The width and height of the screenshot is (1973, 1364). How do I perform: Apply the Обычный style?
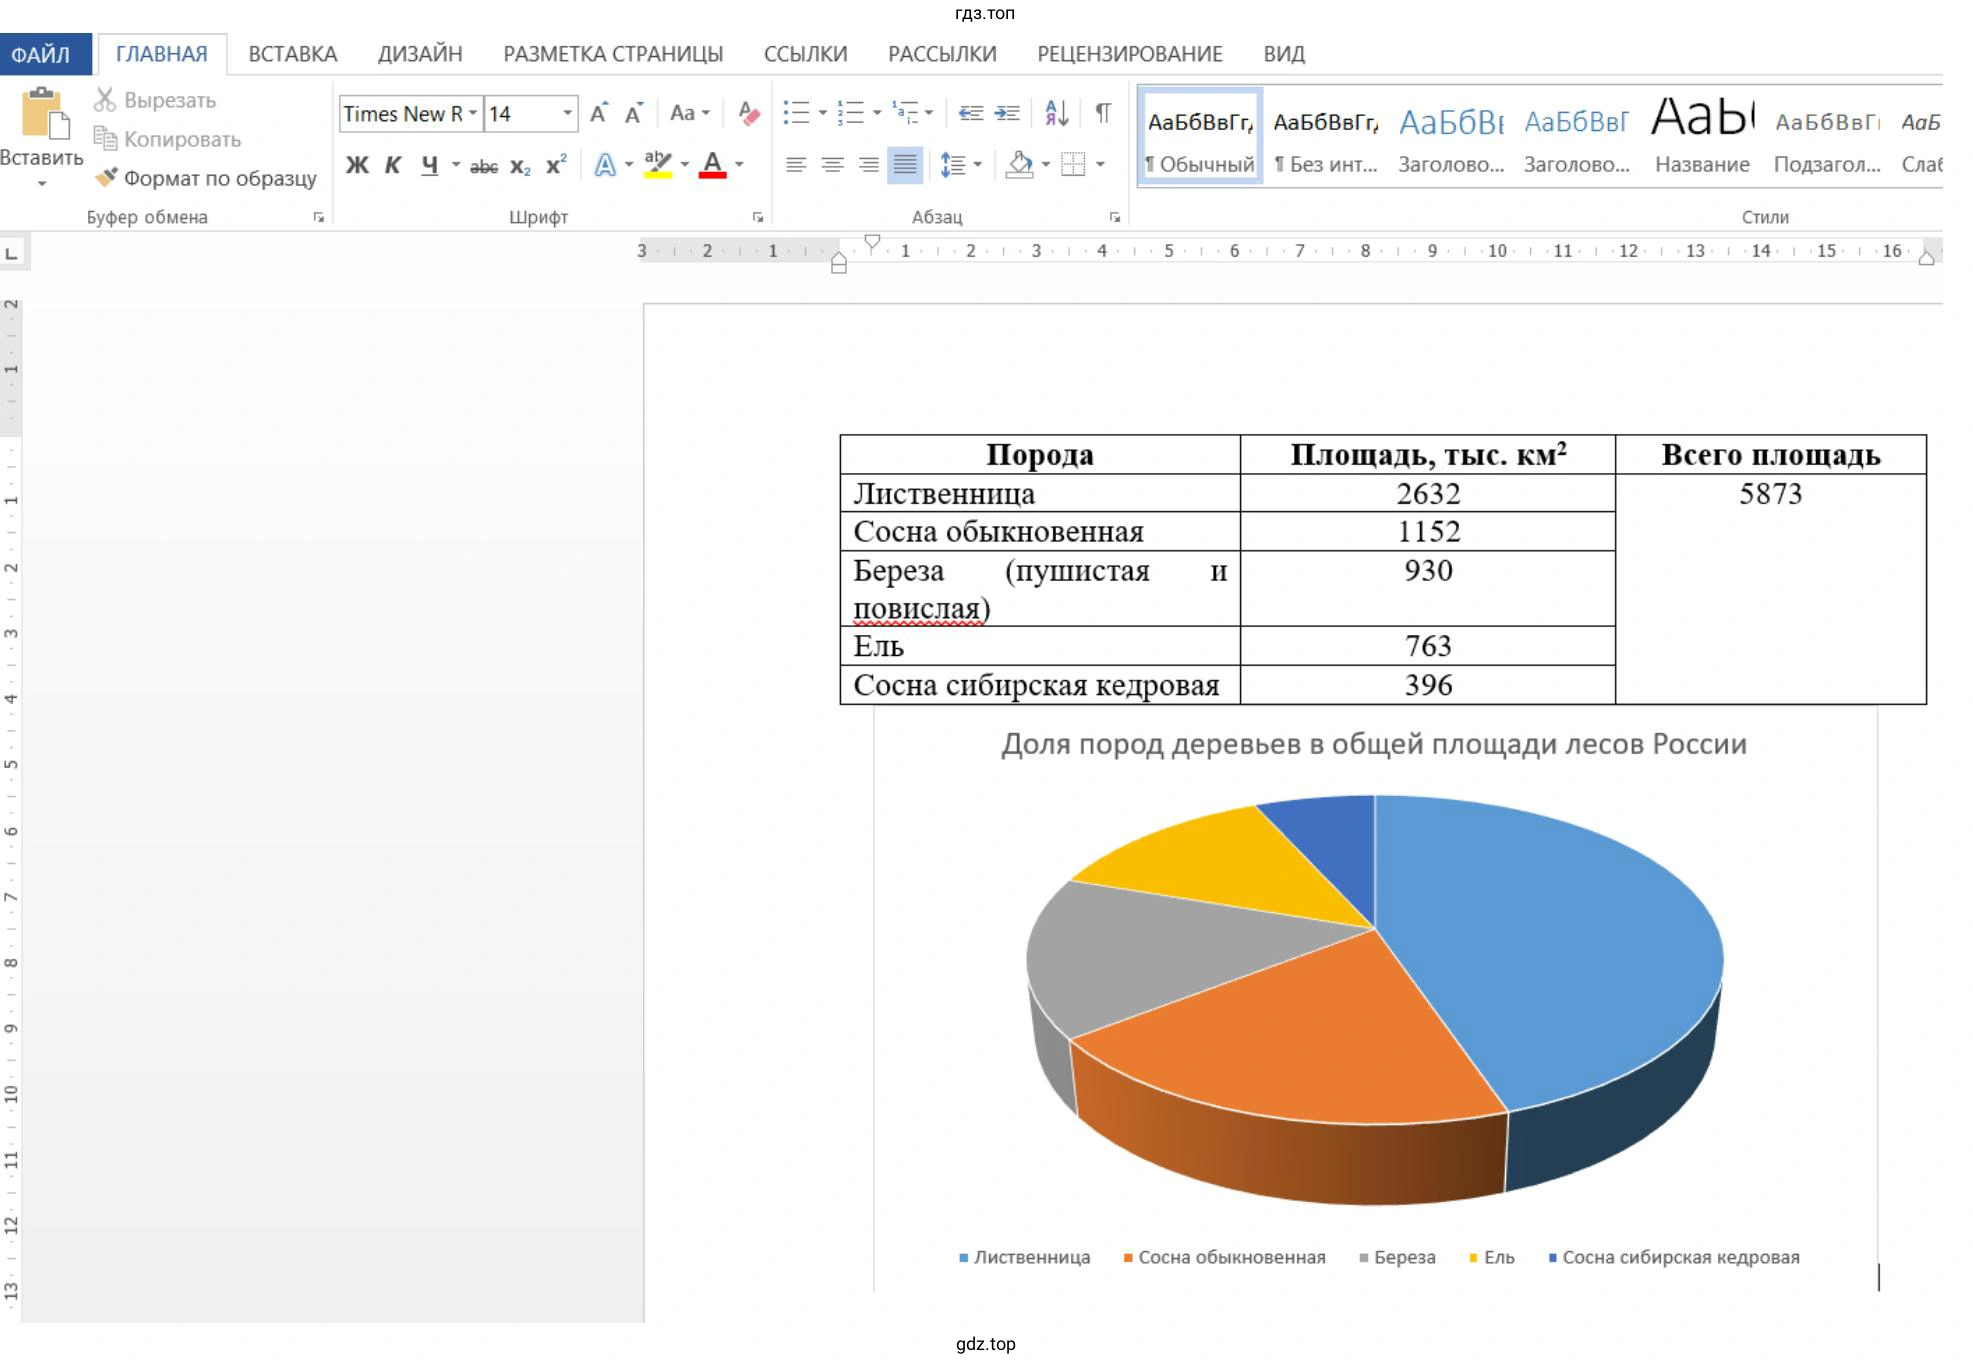pos(1200,137)
